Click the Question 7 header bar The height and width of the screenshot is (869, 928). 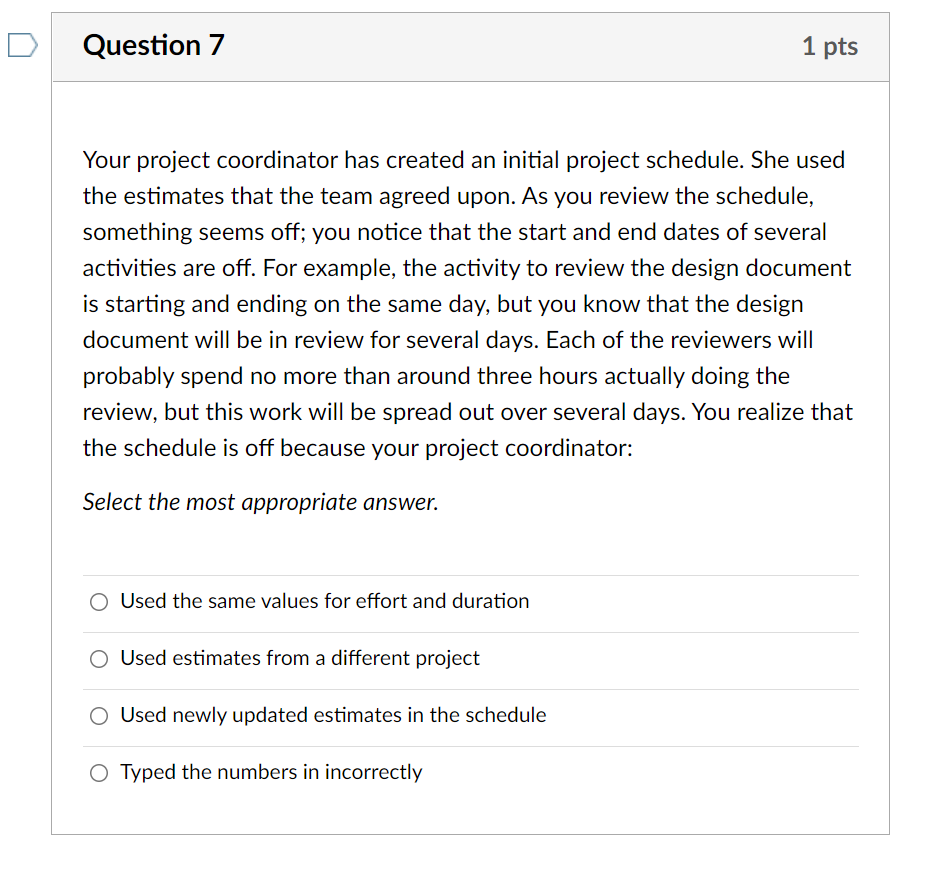click(x=470, y=45)
